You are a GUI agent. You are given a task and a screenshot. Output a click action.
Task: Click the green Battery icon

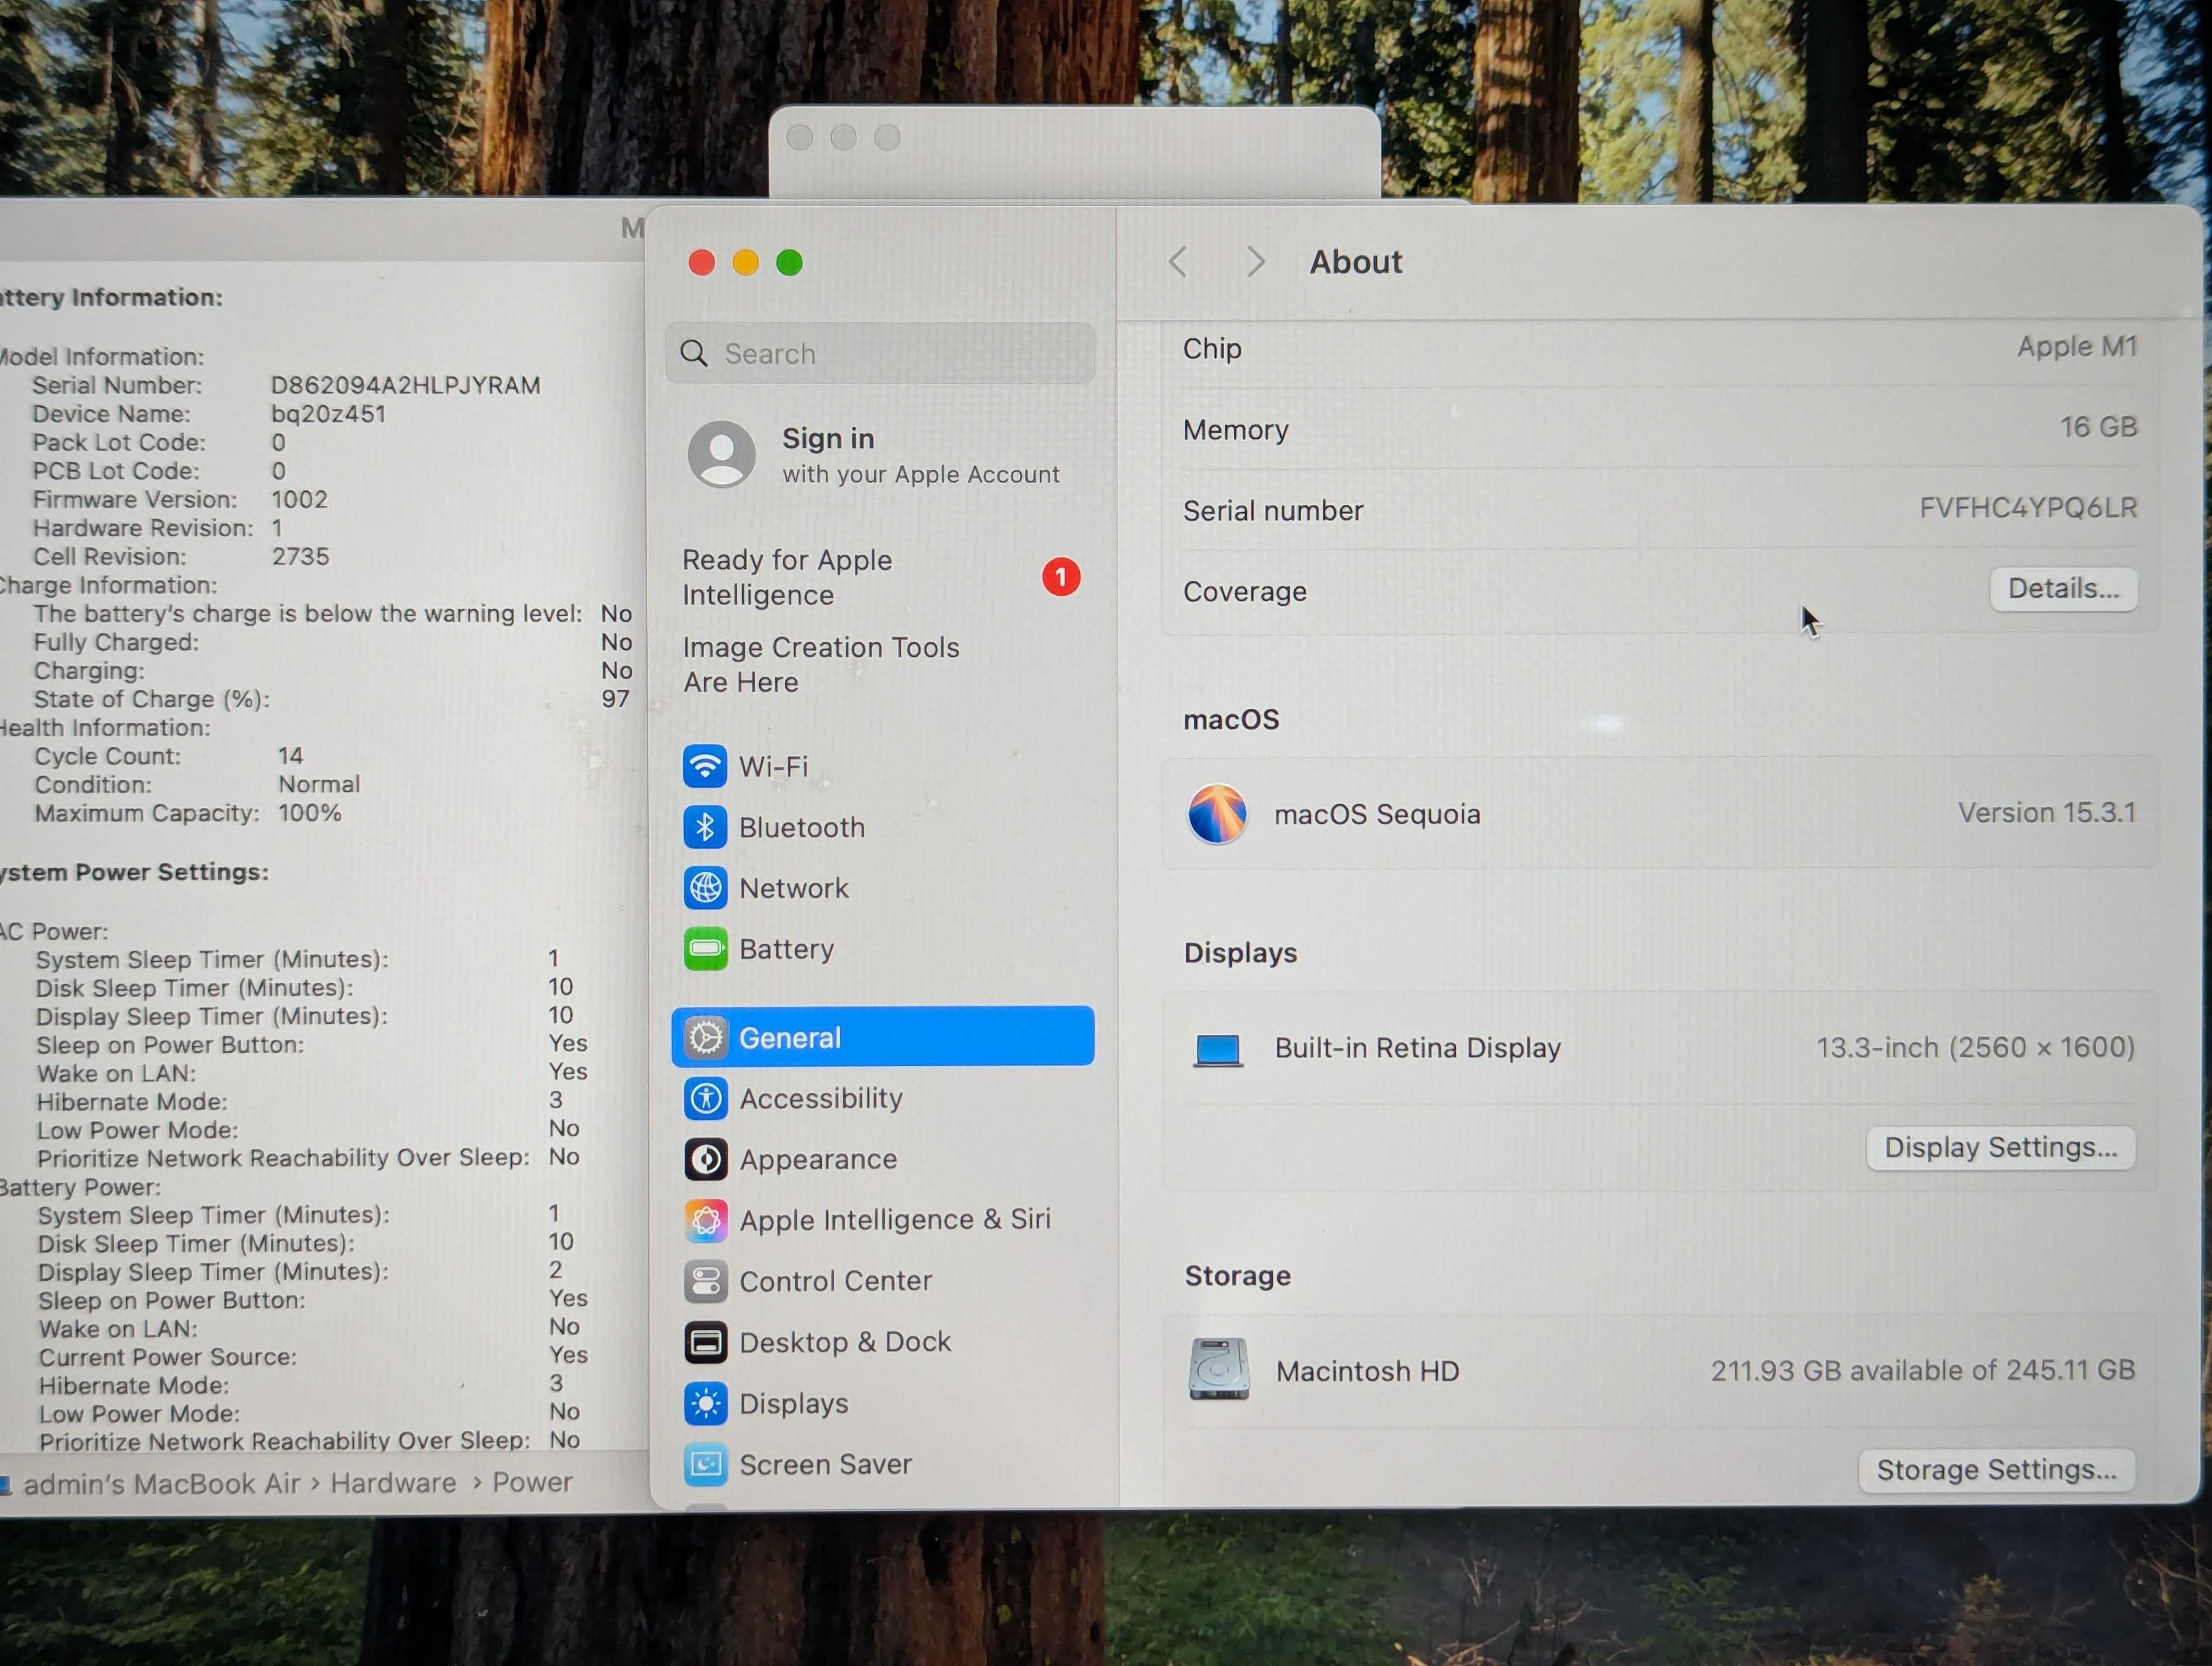click(x=705, y=949)
